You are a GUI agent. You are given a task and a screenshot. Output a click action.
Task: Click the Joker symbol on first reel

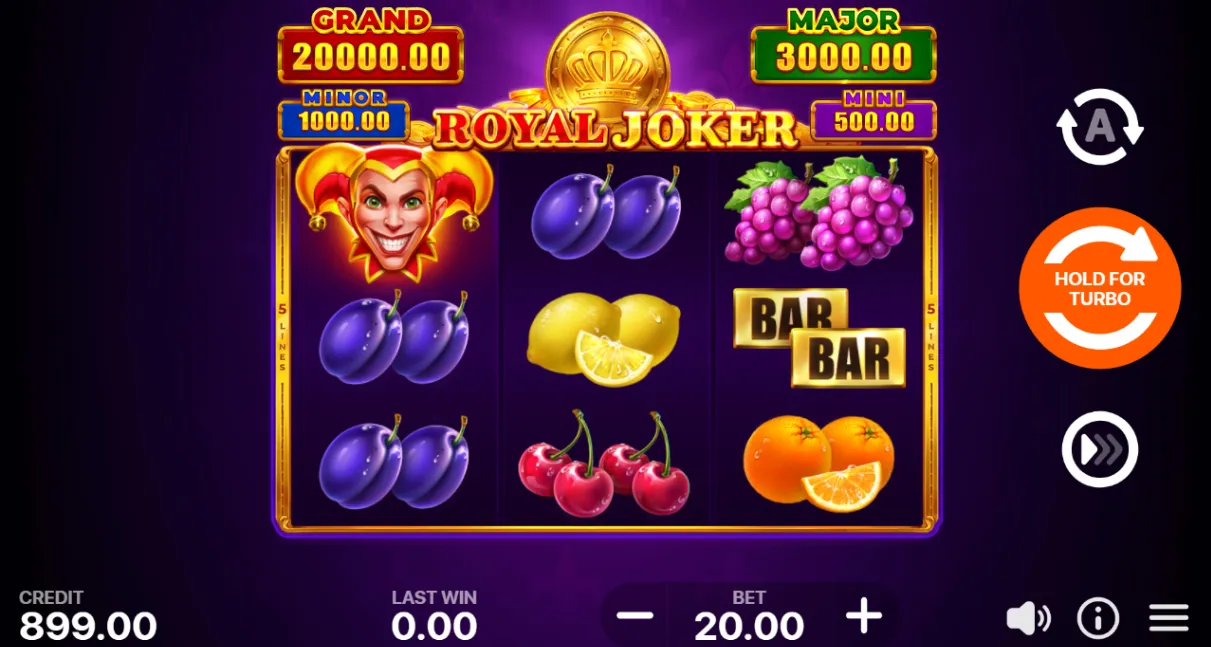pyautogui.click(x=393, y=213)
